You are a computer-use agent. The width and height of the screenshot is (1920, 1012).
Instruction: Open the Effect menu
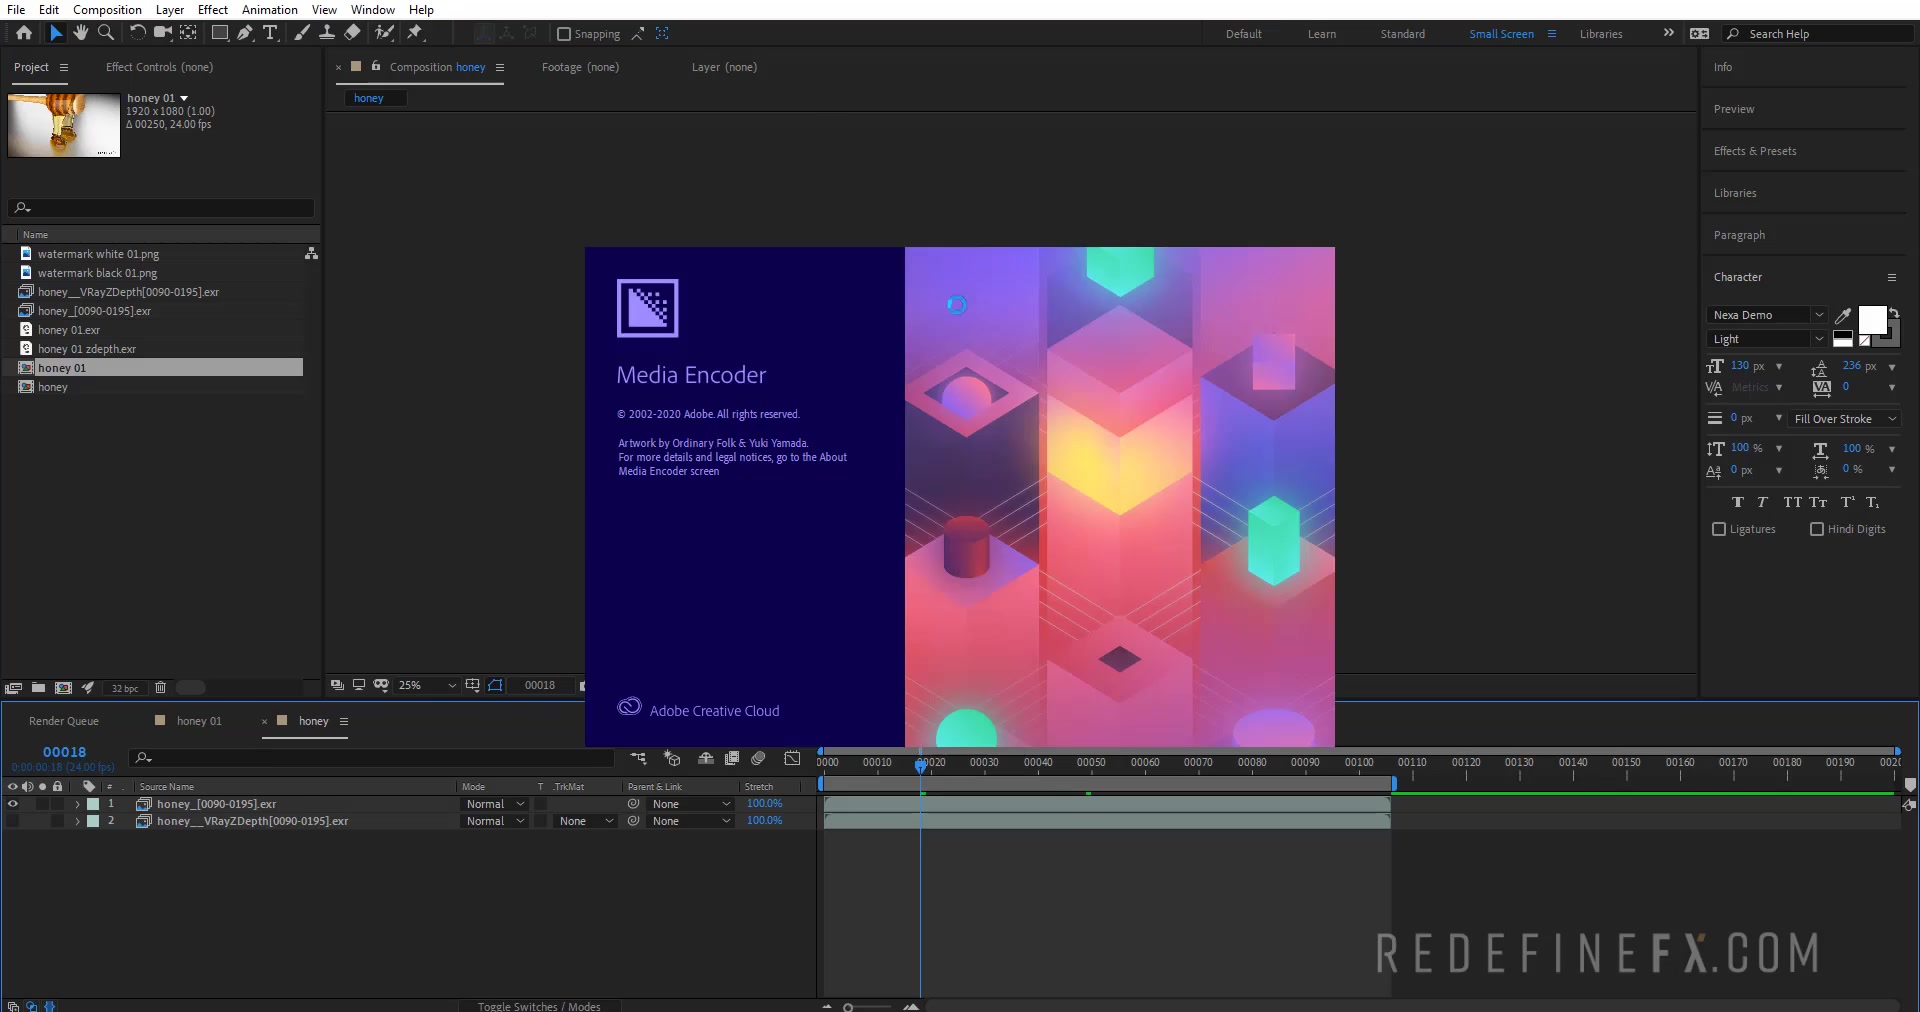[212, 10]
